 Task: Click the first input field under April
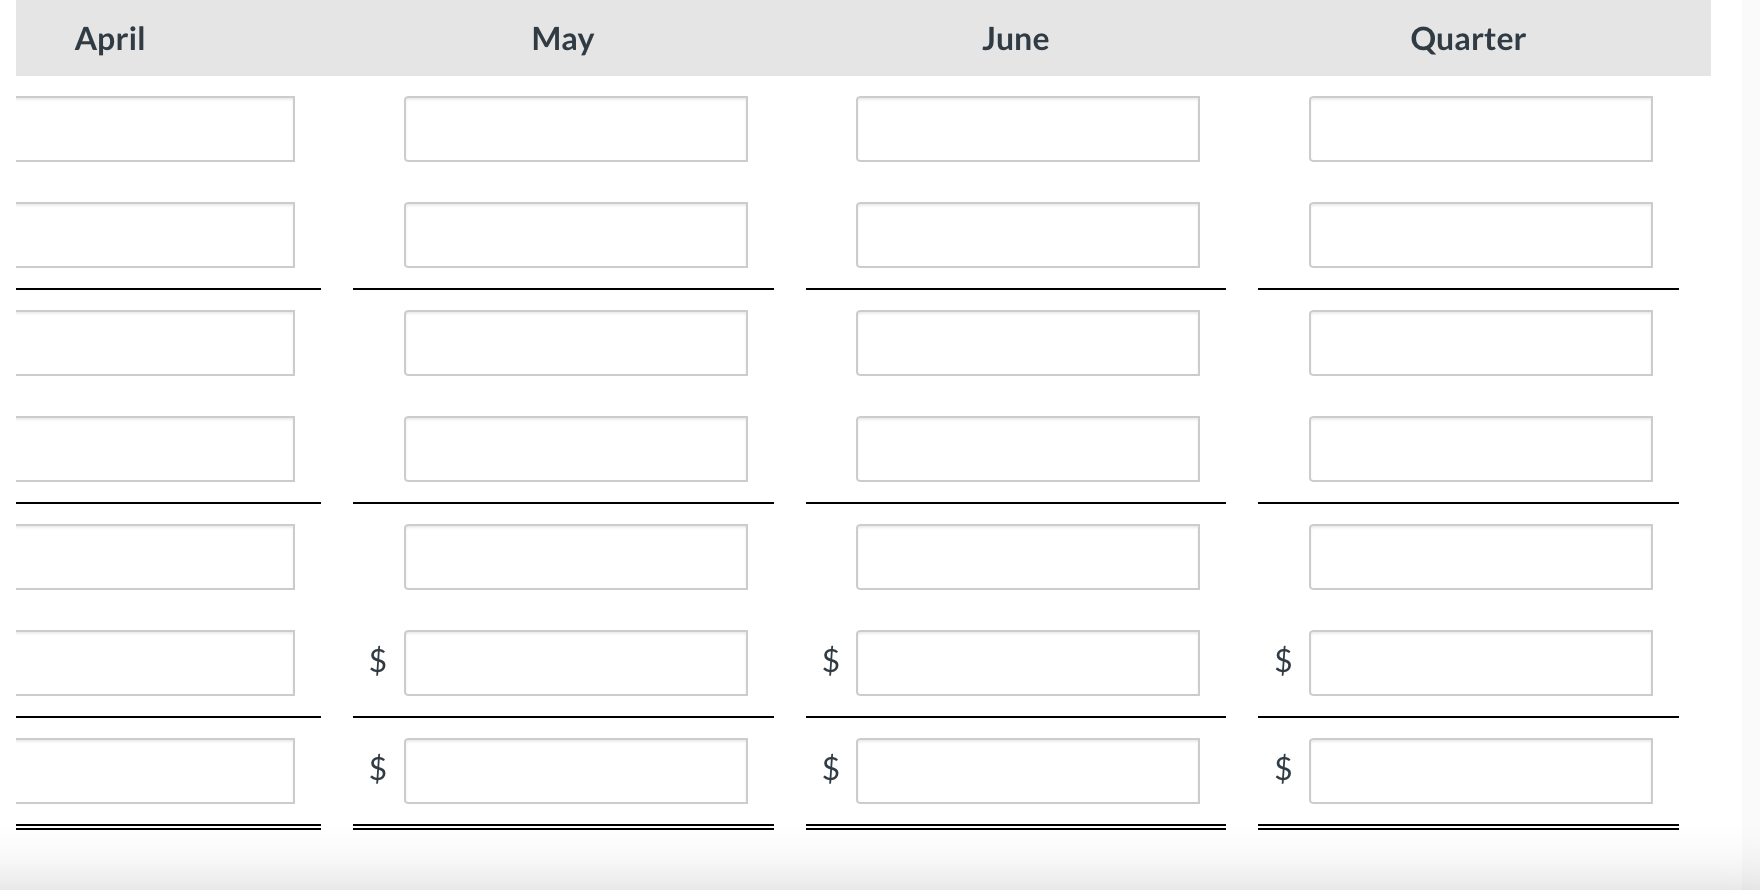tap(150, 128)
